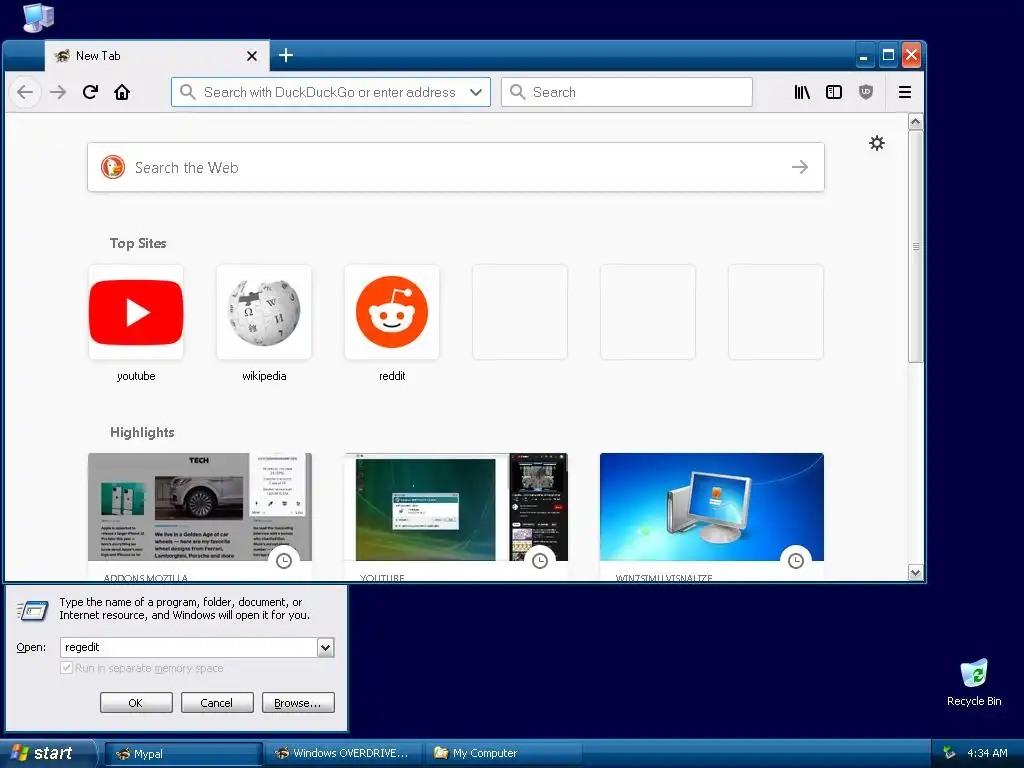1024x768 pixels.
Task: Click the Open field containing regedit
Action: point(189,647)
